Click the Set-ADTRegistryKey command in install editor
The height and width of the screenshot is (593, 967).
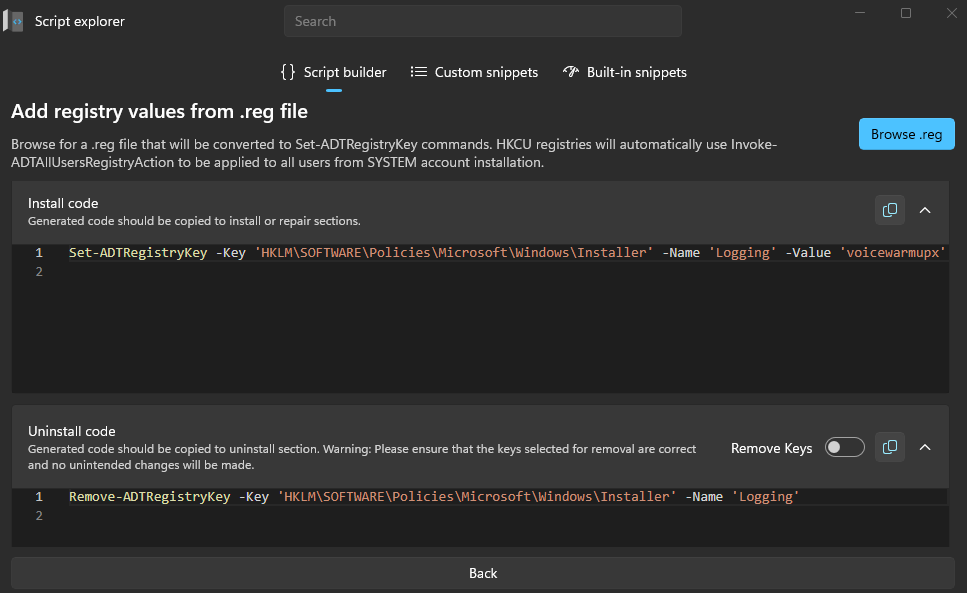point(137,253)
